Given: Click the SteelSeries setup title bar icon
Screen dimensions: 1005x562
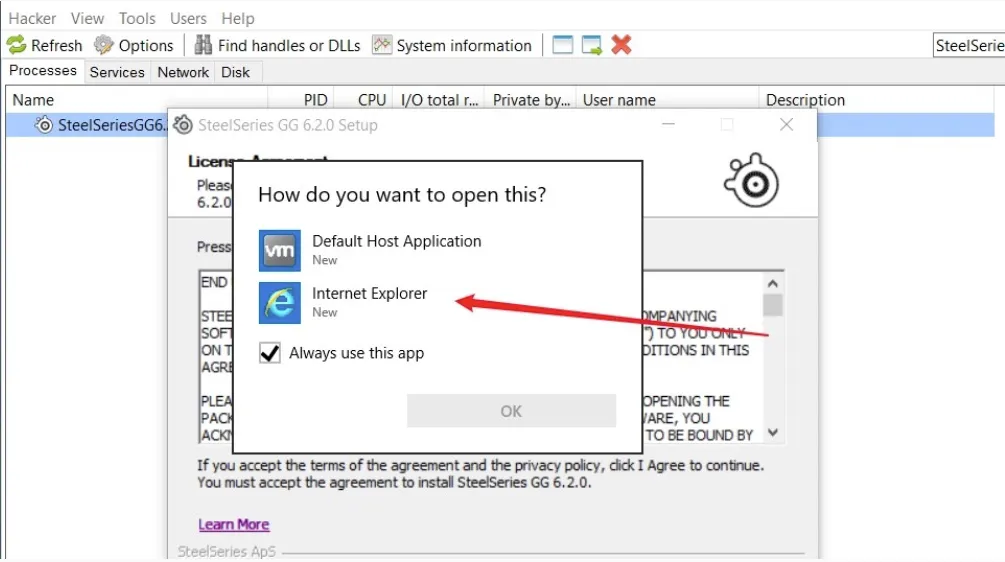Looking at the screenshot, I should [183, 124].
